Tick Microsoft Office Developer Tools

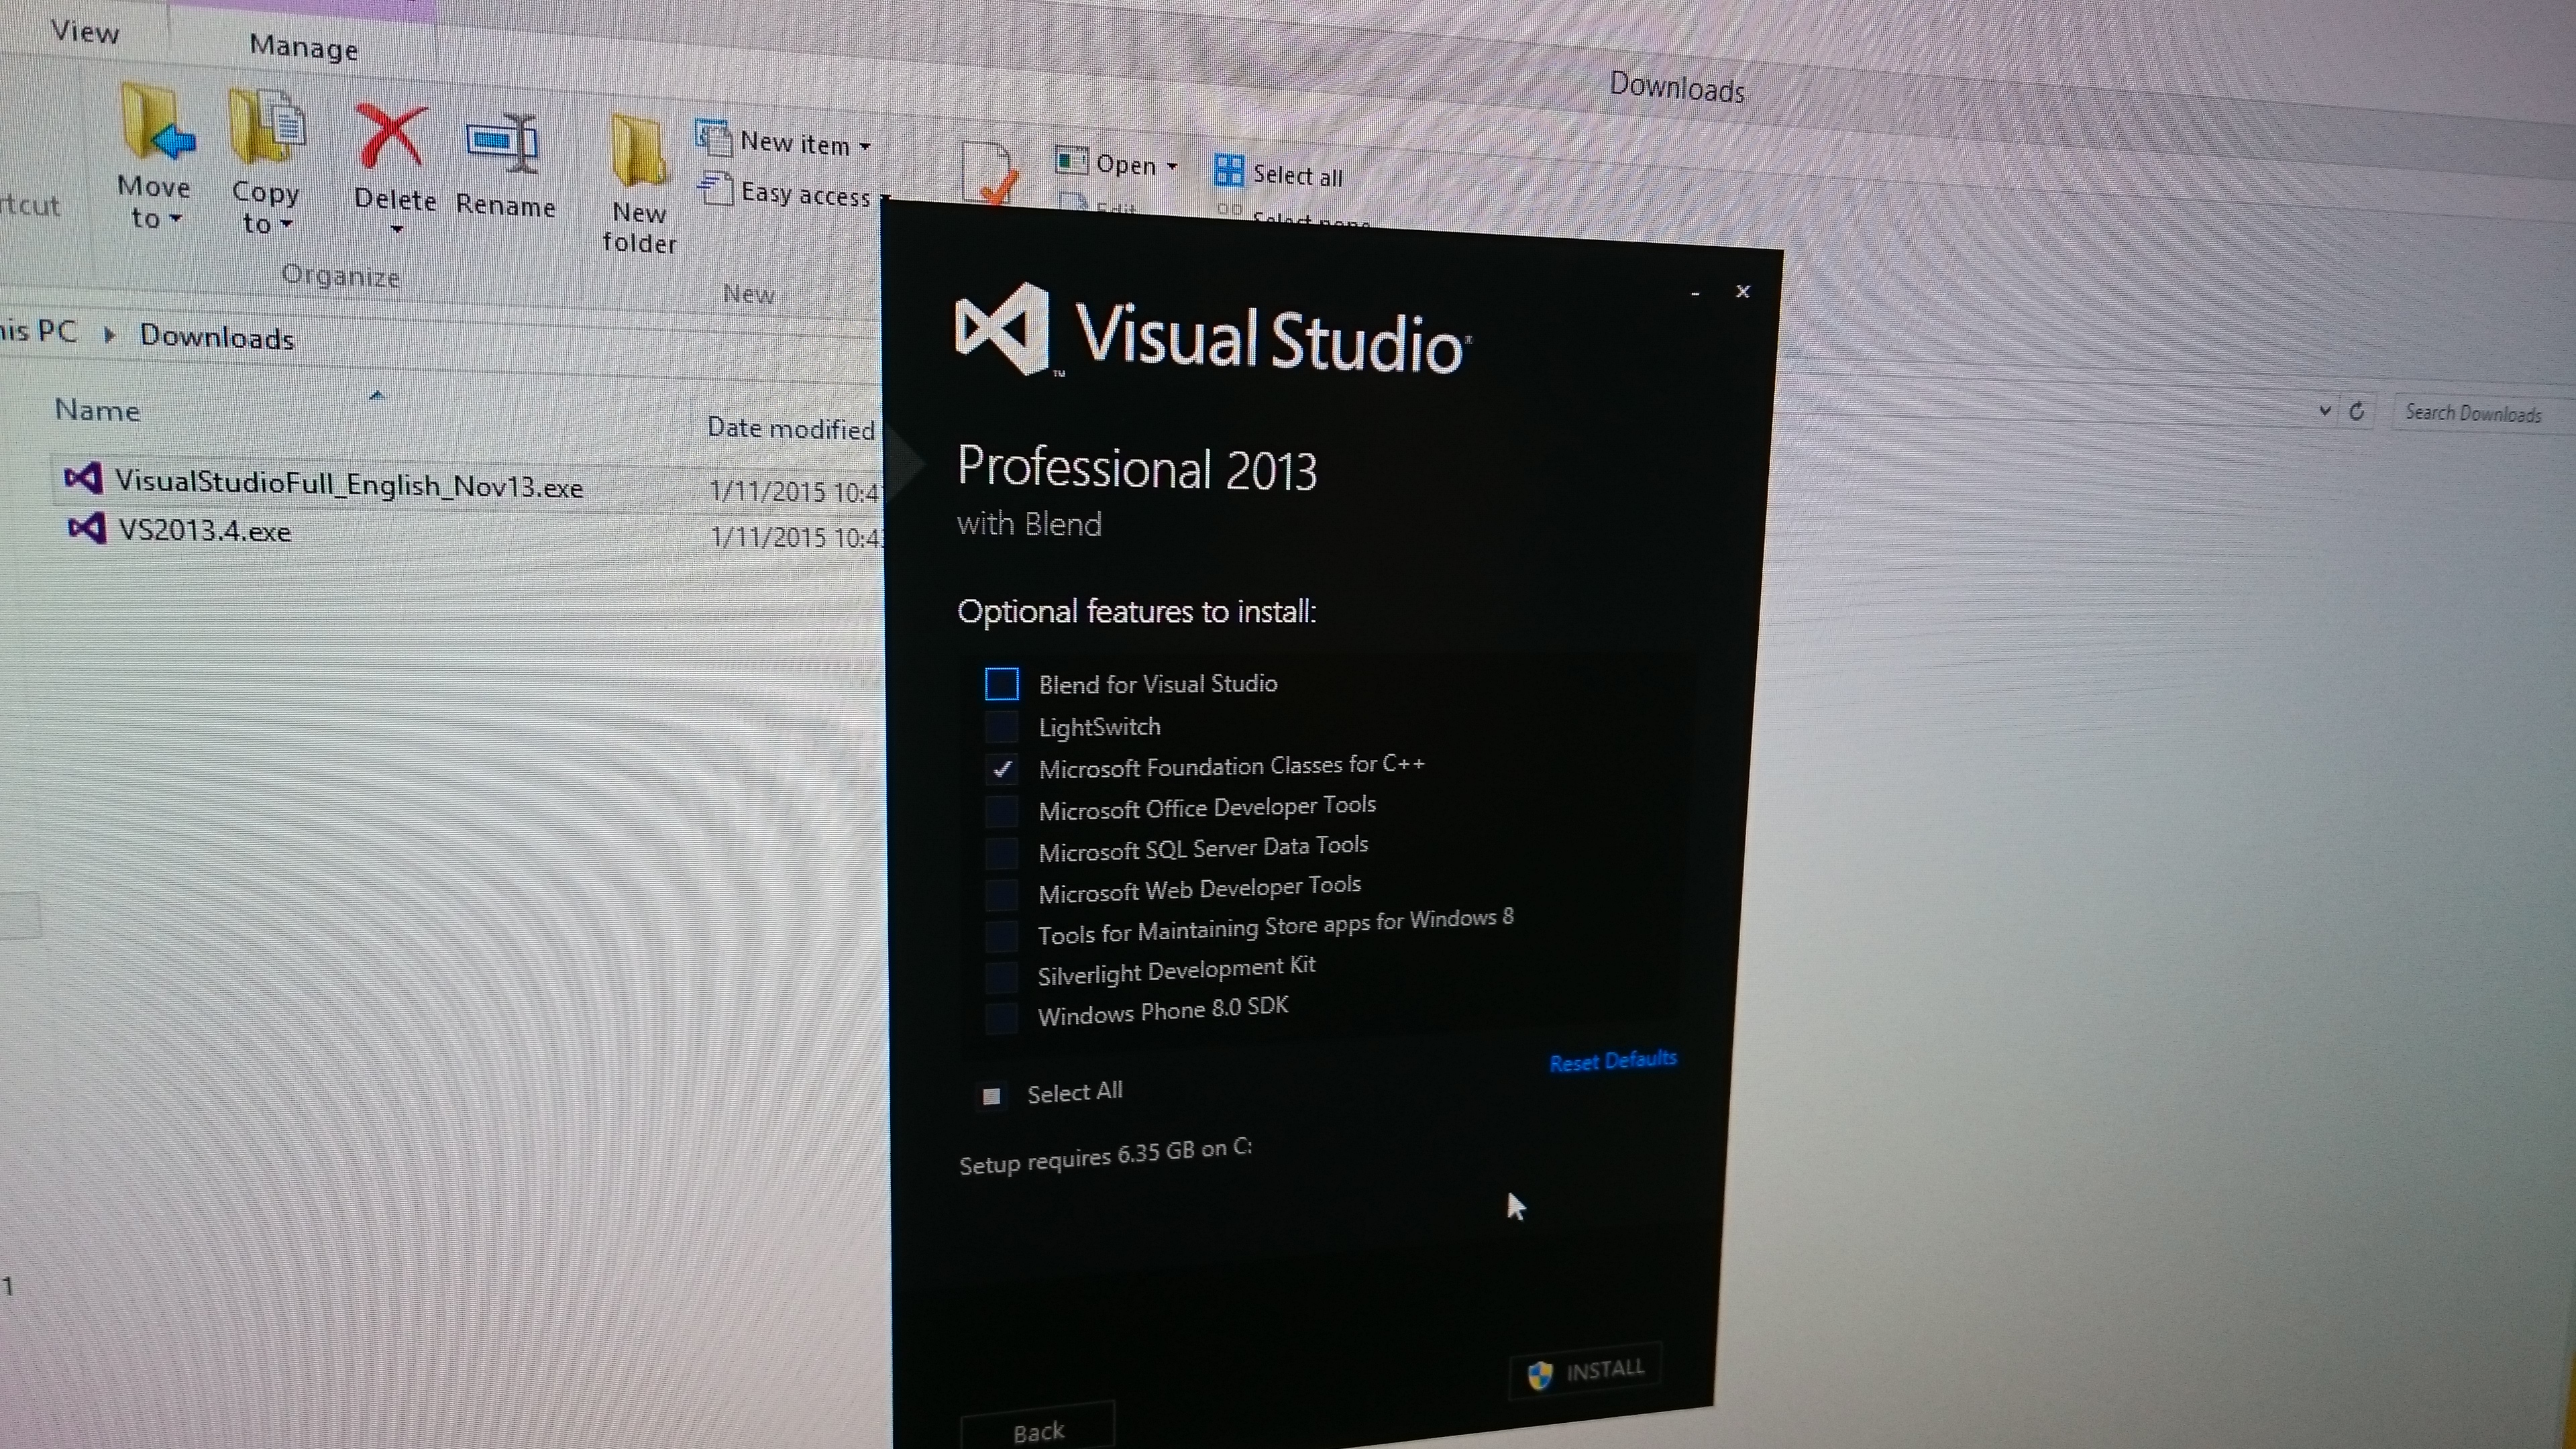(1001, 811)
